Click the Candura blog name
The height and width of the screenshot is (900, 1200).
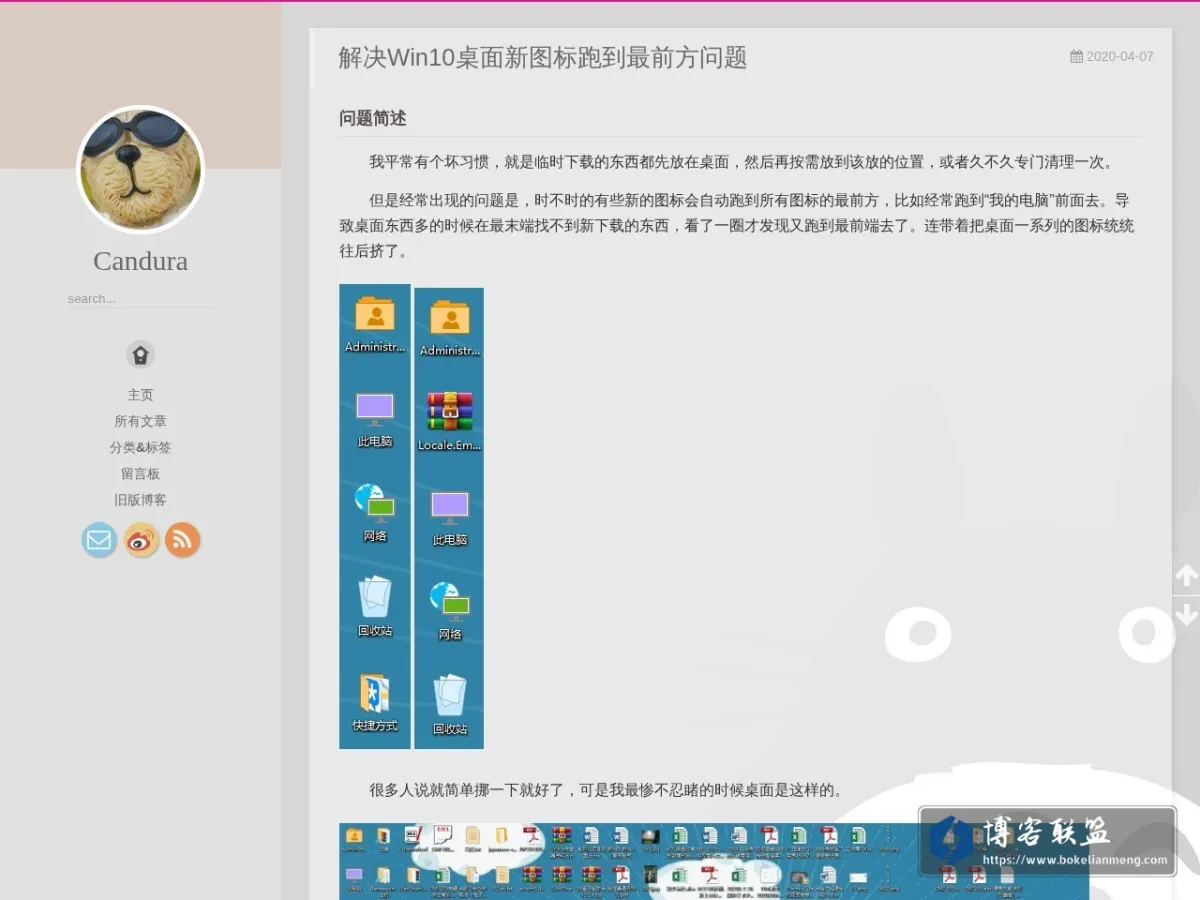(x=141, y=261)
